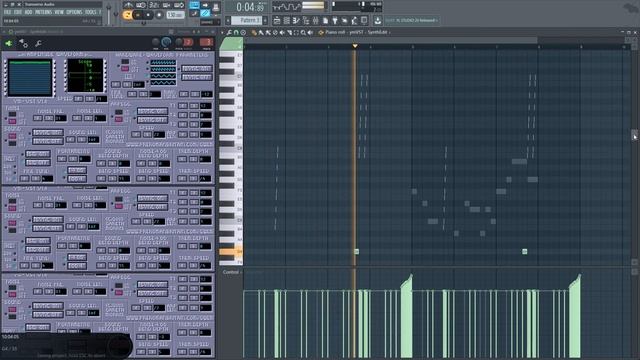Arm the Record button
This screenshot has width=640, height=360.
[159, 15]
